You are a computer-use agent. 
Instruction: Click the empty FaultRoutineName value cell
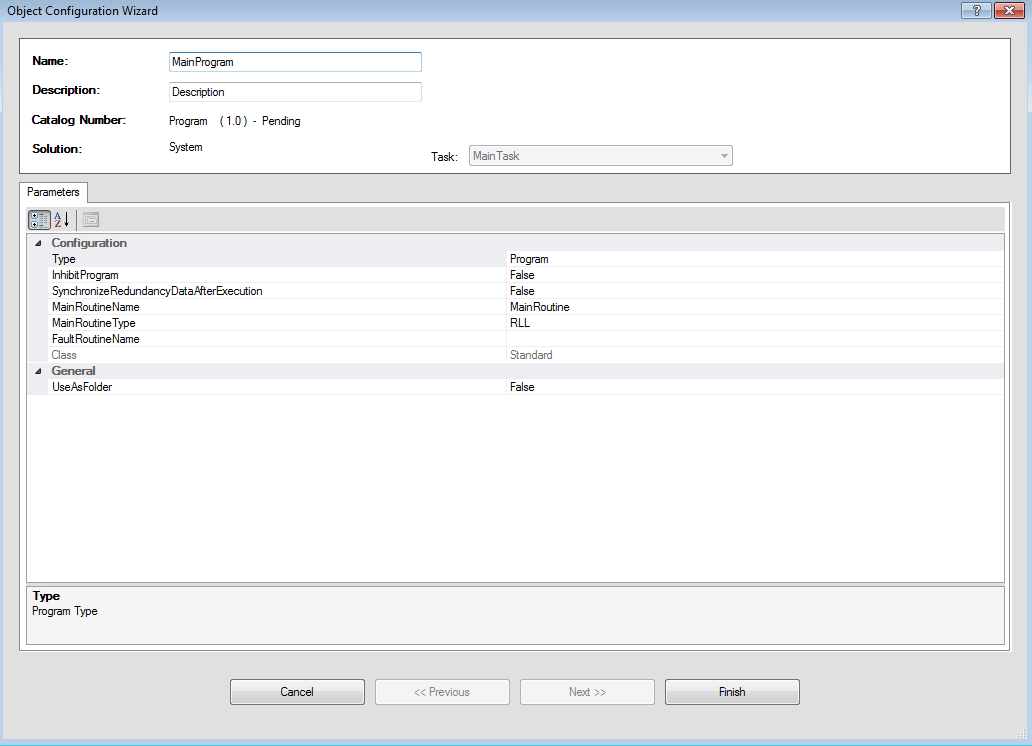pos(756,339)
